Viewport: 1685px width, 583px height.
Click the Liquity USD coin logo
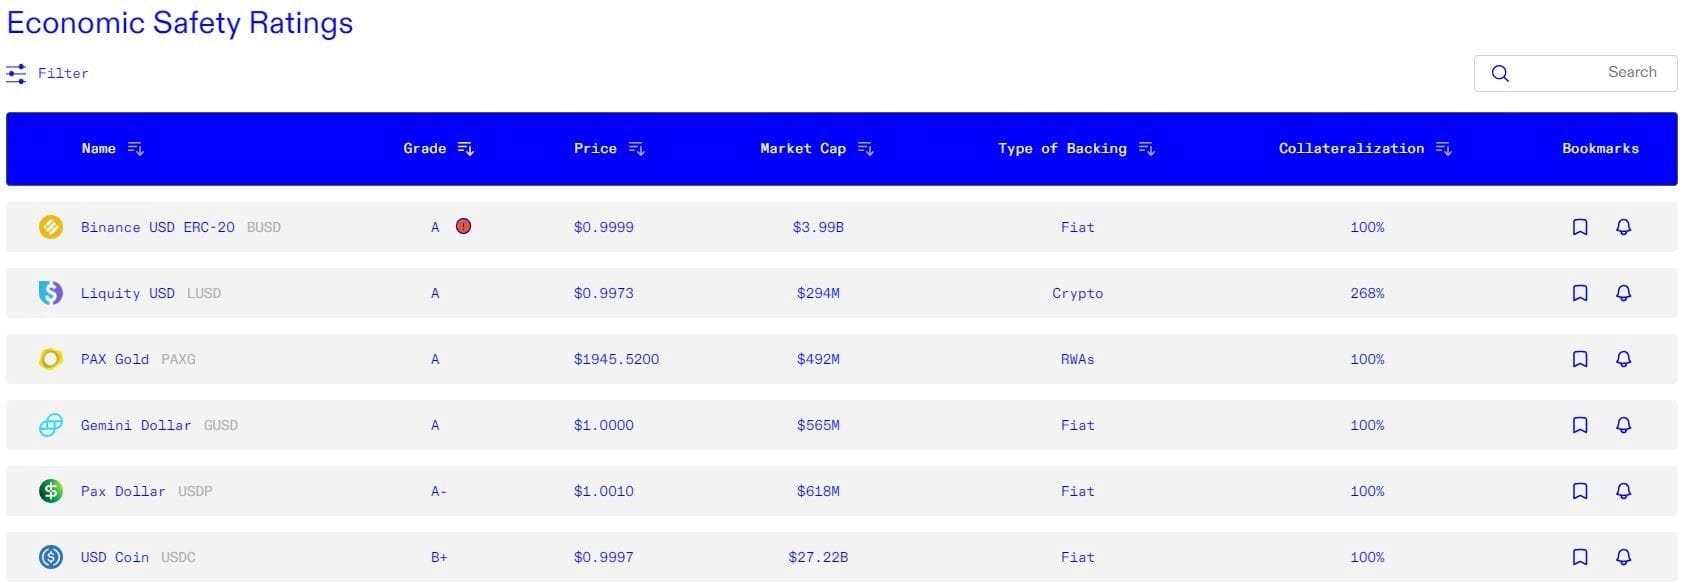point(49,293)
